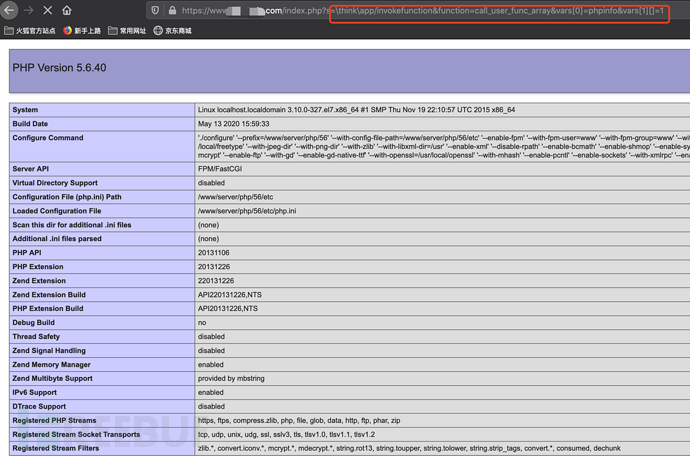The image size is (690, 456).
Task: Select the 20131106 PHP API value
Action: pyautogui.click(x=213, y=253)
